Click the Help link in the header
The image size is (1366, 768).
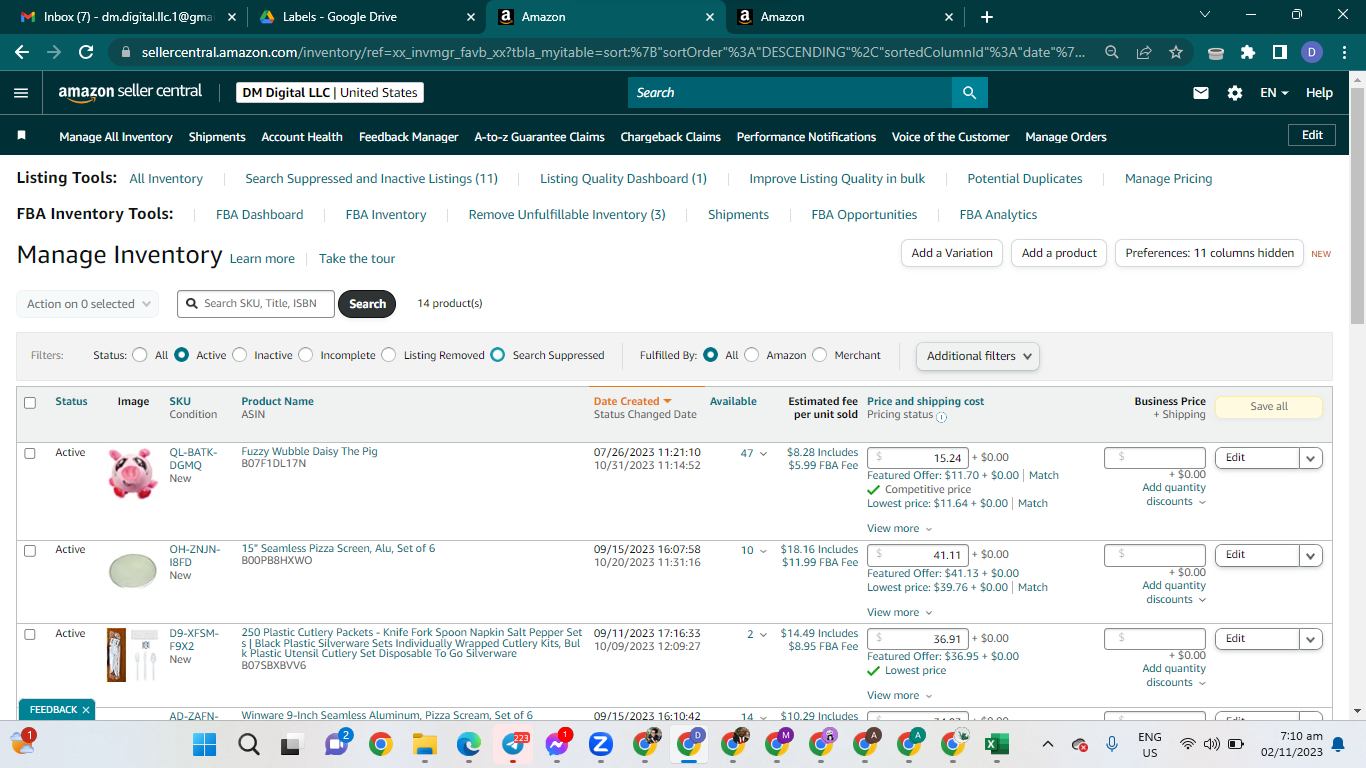pyautogui.click(x=1319, y=93)
